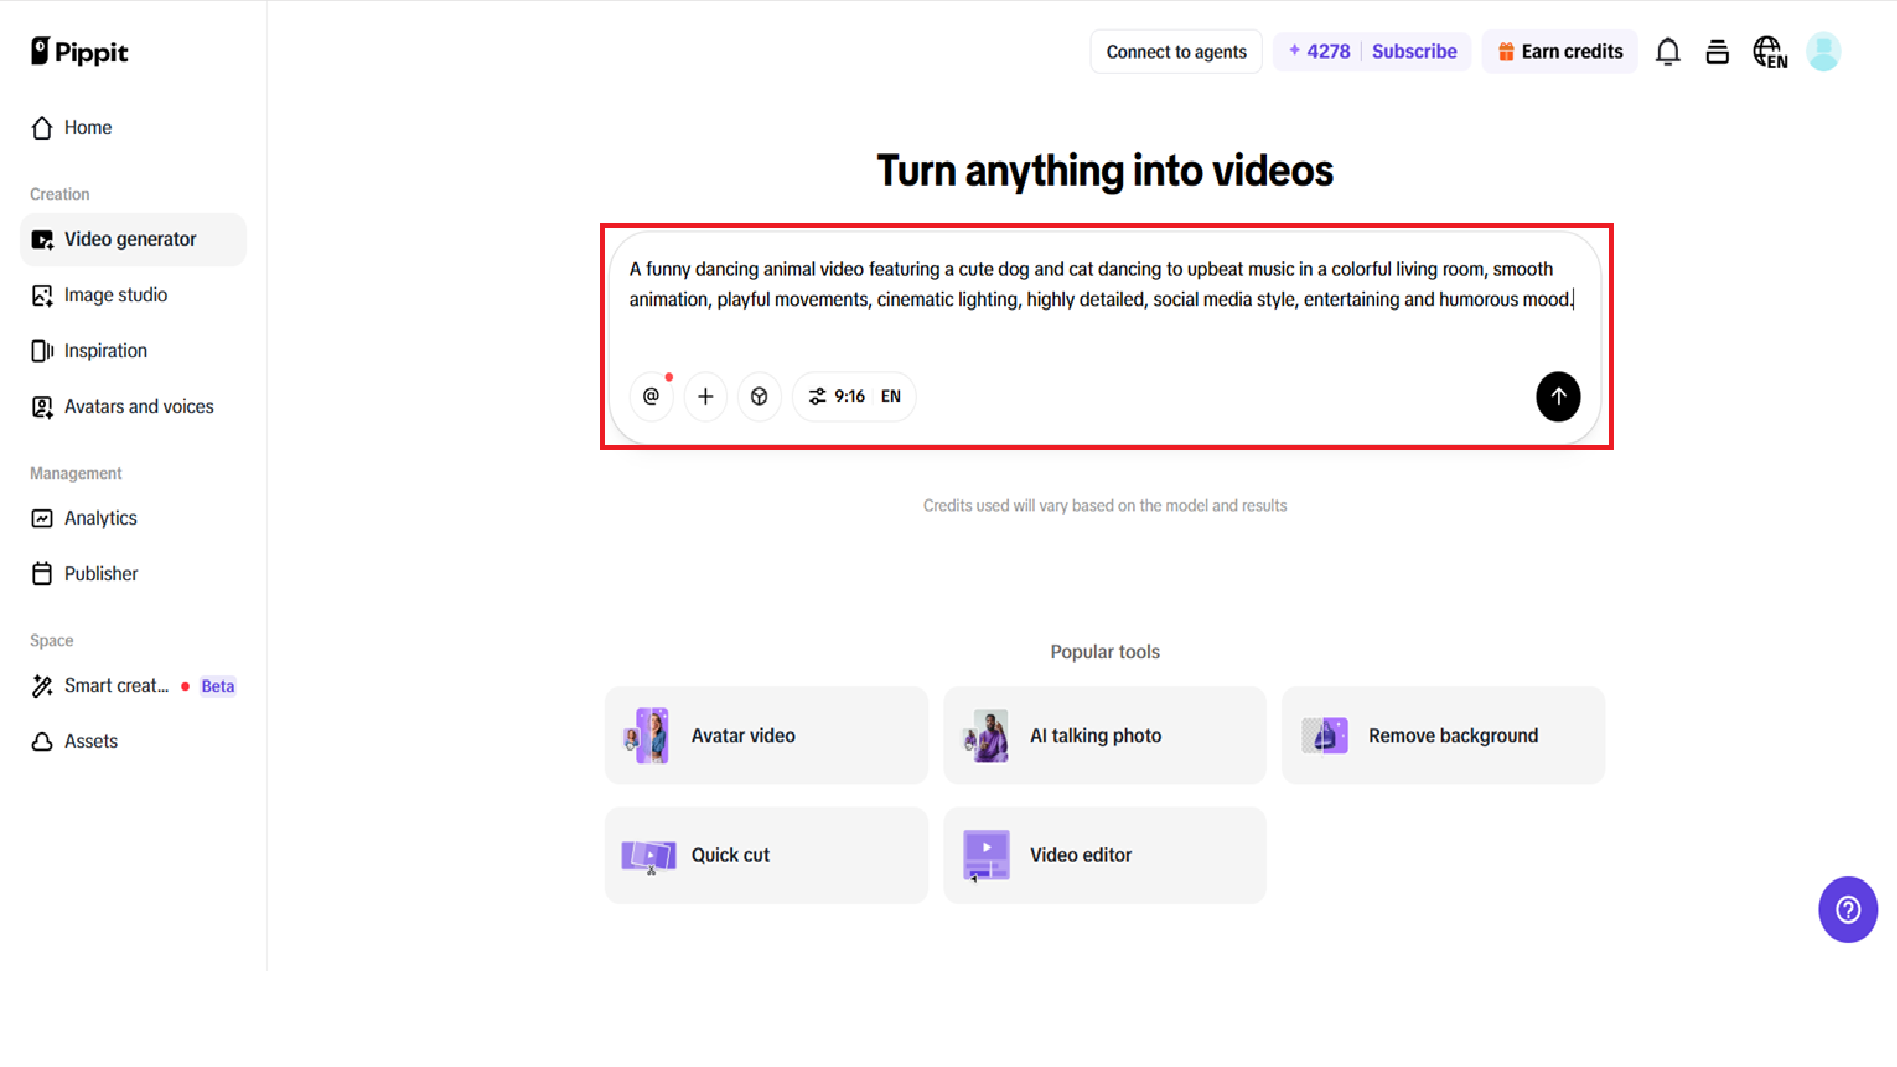Click the Analytics chart icon
This screenshot has height=1067, width=1897.
42,518
